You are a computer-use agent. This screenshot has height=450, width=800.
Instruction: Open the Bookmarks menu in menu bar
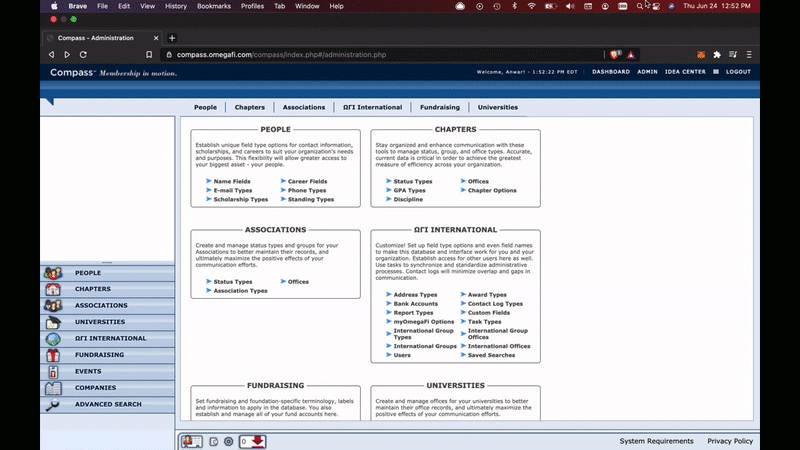pyautogui.click(x=214, y=6)
